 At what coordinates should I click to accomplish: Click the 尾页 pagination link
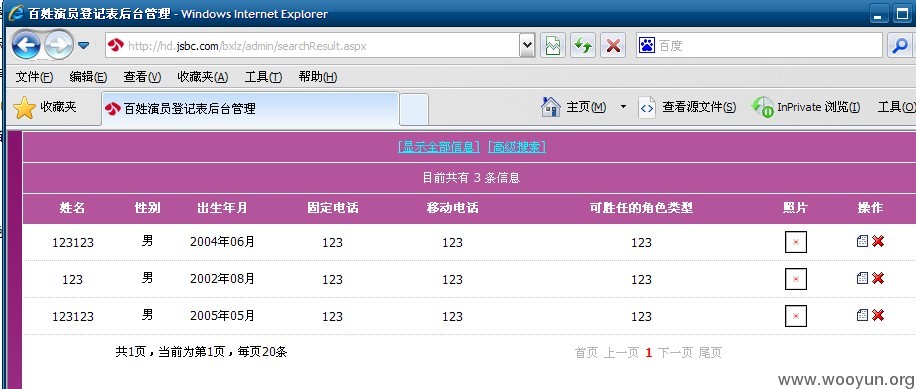click(710, 353)
